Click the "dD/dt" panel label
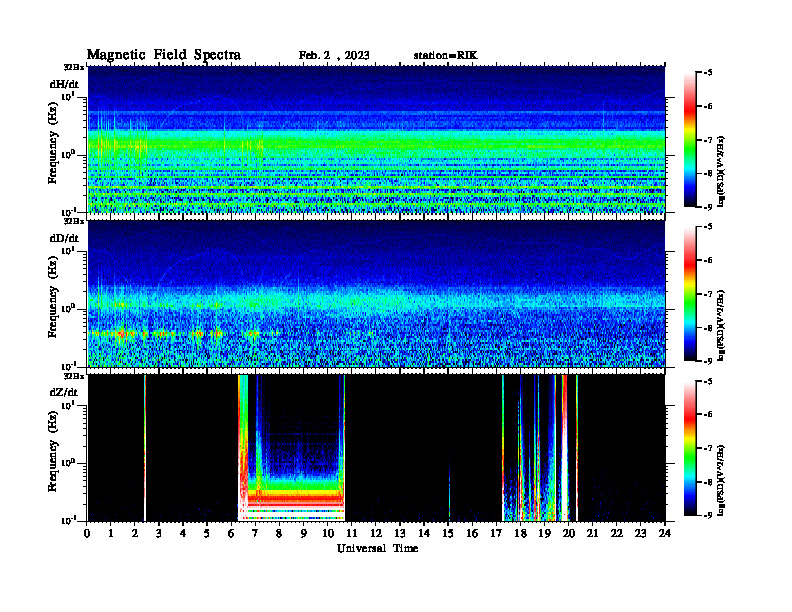792x612 pixels. click(64, 238)
